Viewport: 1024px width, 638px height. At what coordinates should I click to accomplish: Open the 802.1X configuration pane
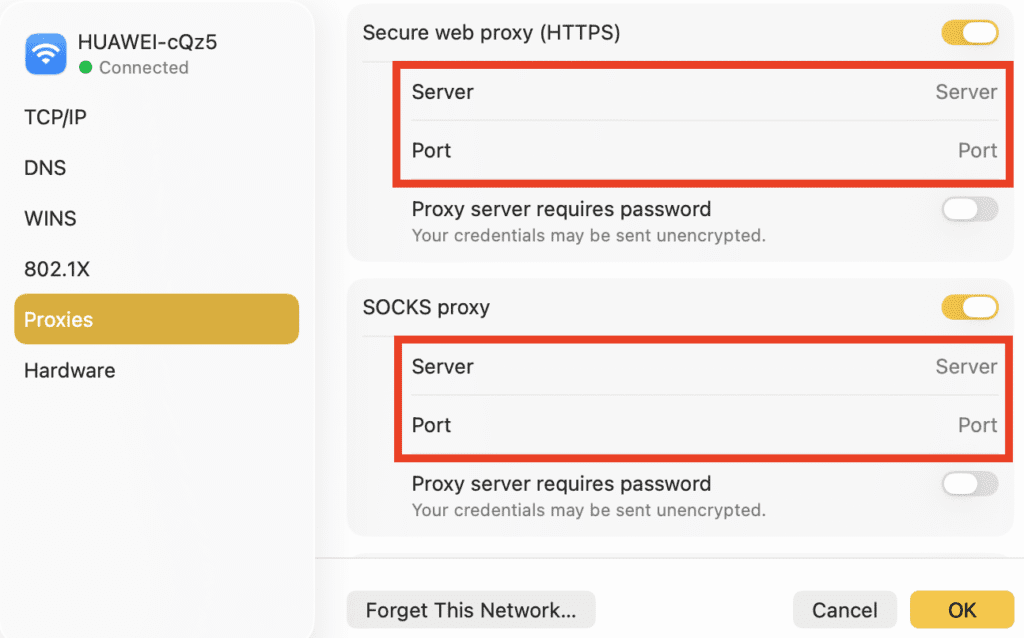[x=54, y=269]
